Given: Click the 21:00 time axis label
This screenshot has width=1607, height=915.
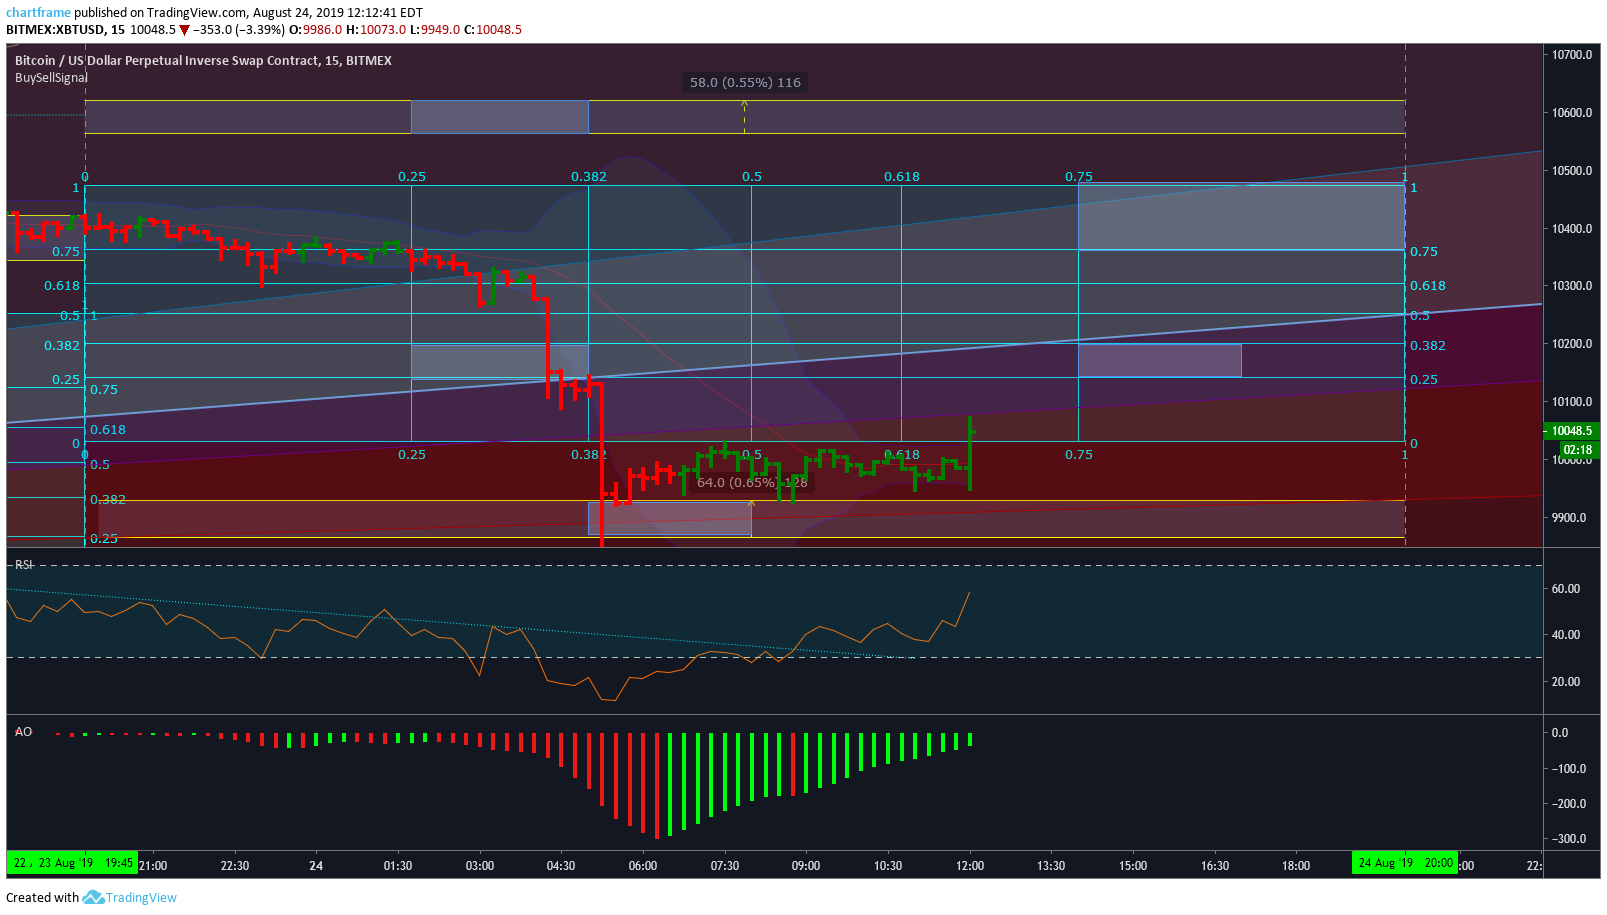Looking at the screenshot, I should (153, 866).
